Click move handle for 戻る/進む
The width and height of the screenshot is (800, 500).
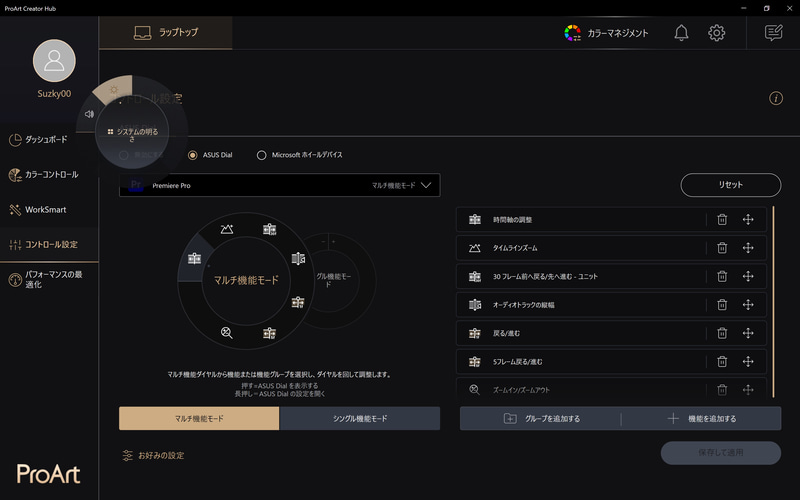748,333
